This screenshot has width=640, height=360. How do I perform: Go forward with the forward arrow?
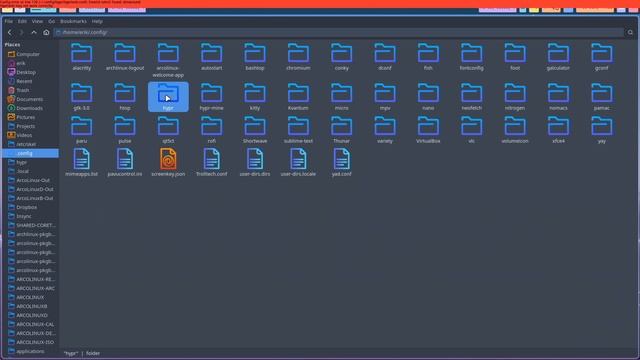(22, 32)
